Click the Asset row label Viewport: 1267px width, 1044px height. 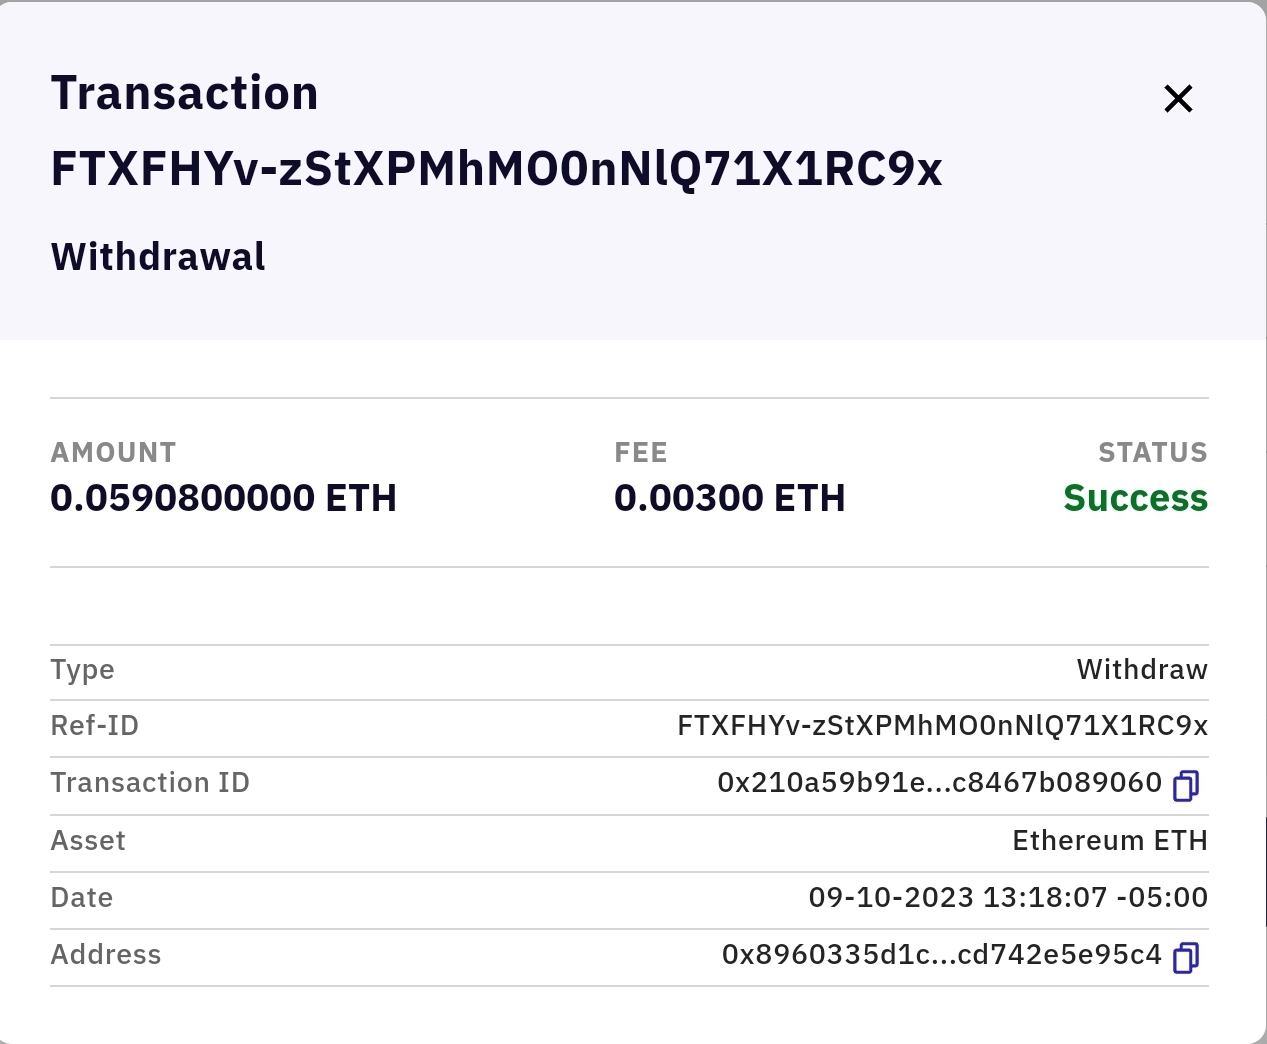pyautogui.click(x=88, y=840)
